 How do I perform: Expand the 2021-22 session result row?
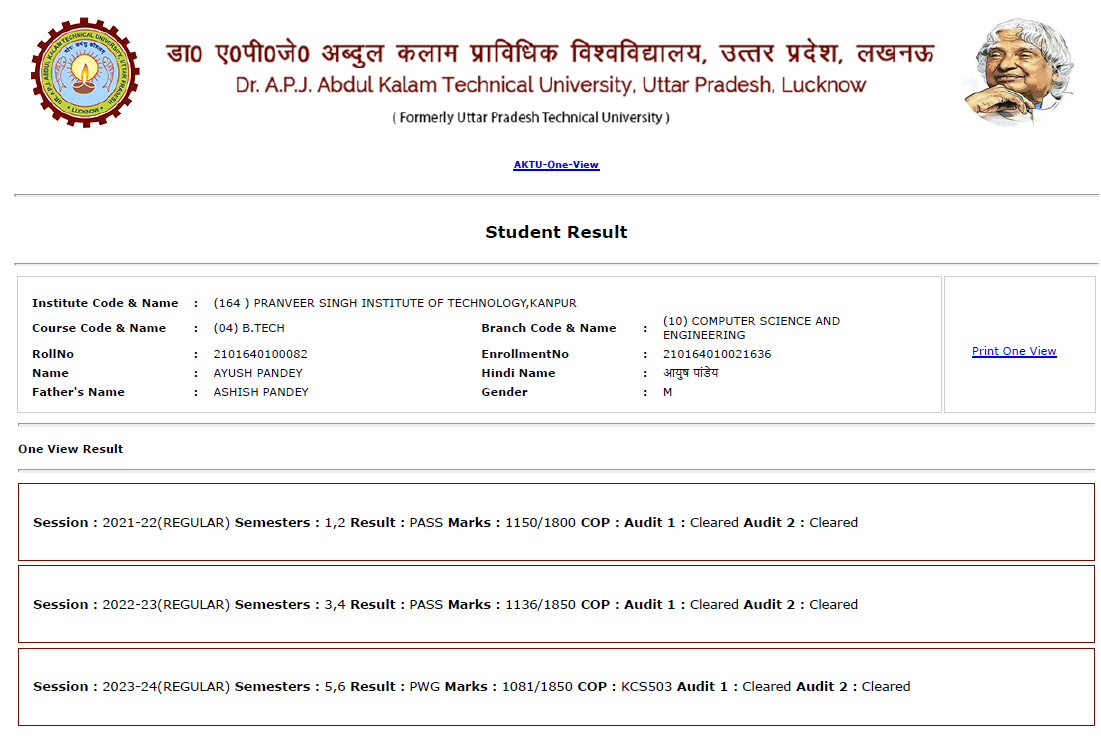point(556,522)
